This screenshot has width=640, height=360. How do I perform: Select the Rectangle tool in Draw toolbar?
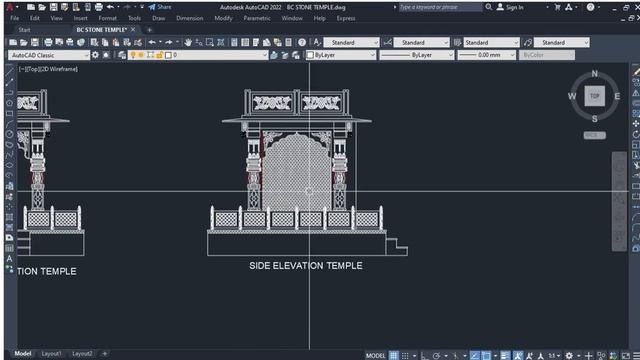pos(10,113)
